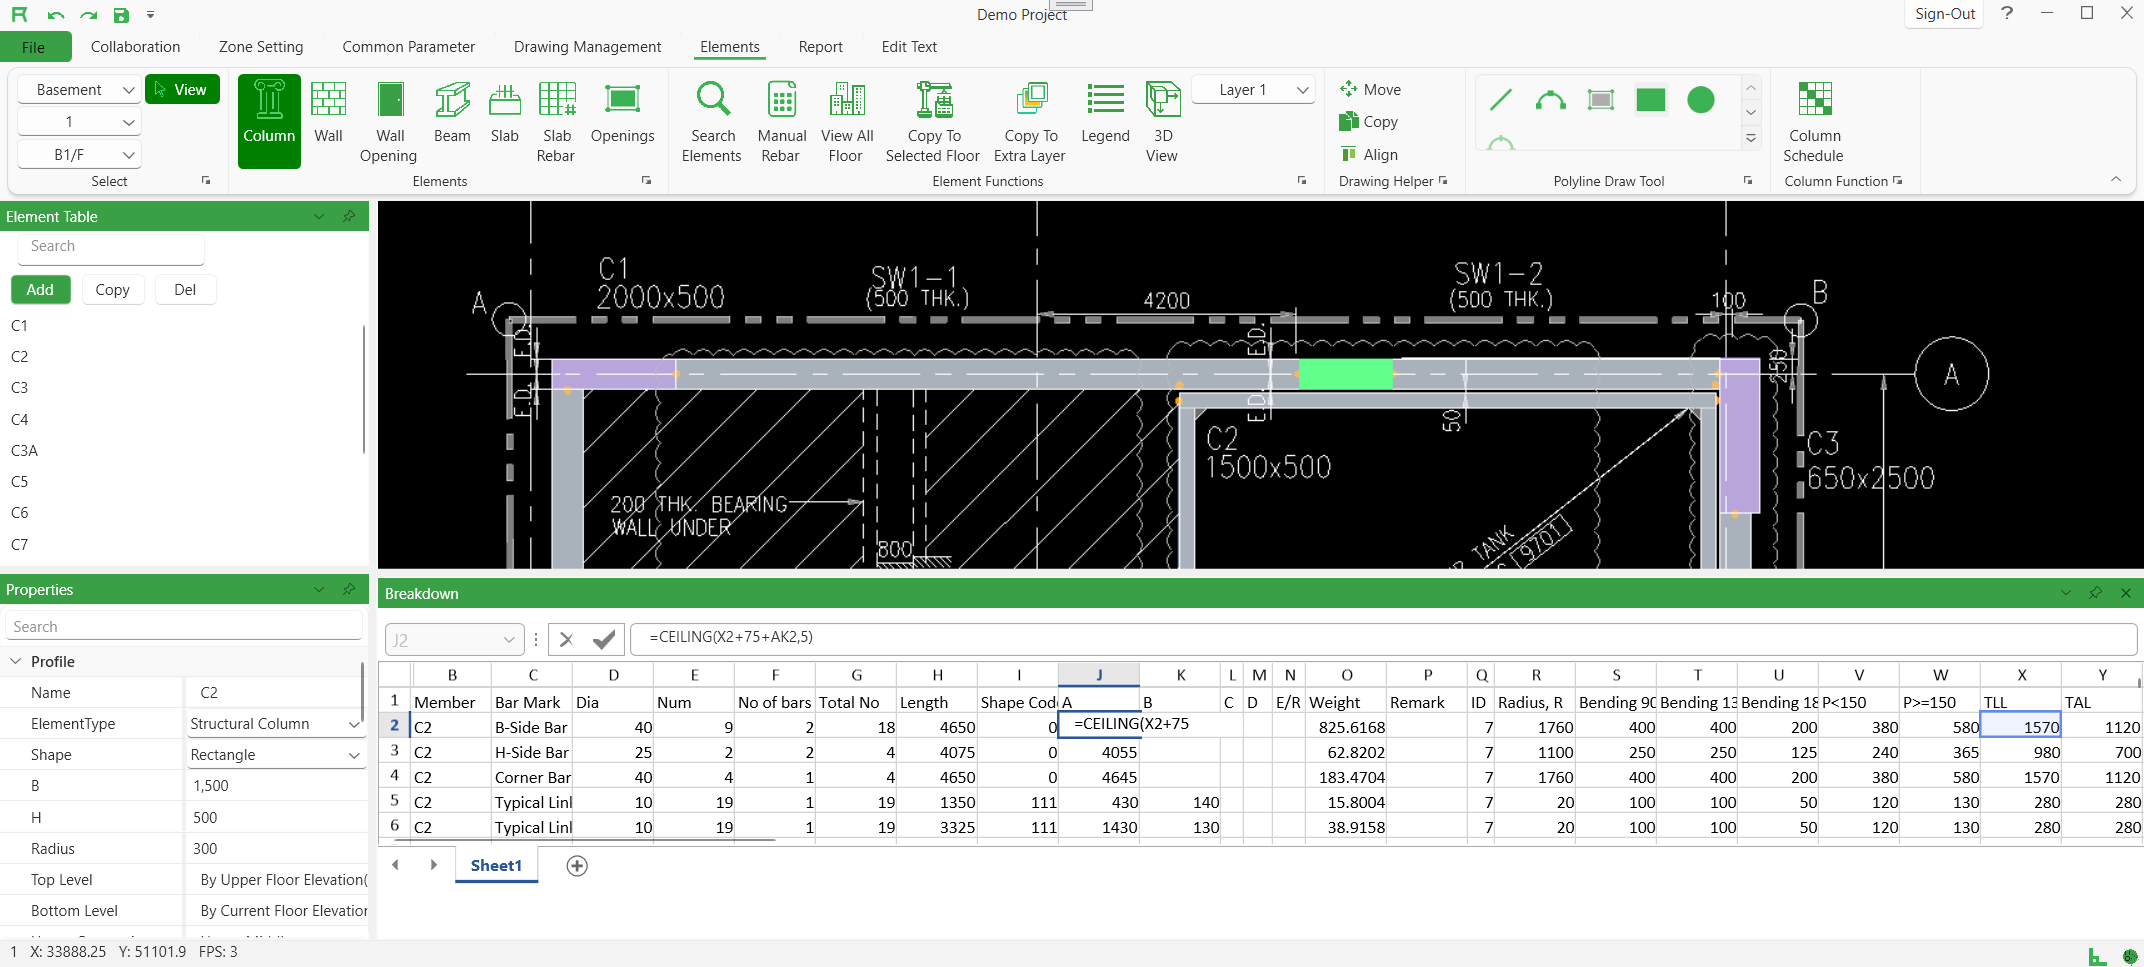2144x967 pixels.
Task: Toggle the View mode button
Action: (x=182, y=90)
